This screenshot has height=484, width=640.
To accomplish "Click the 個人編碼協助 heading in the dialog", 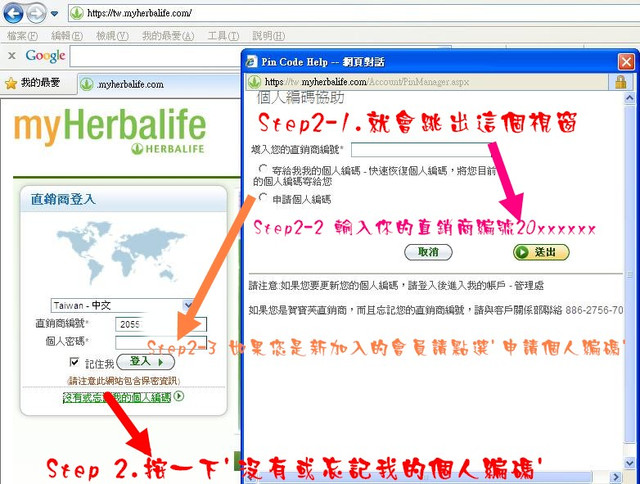I will click(301, 98).
